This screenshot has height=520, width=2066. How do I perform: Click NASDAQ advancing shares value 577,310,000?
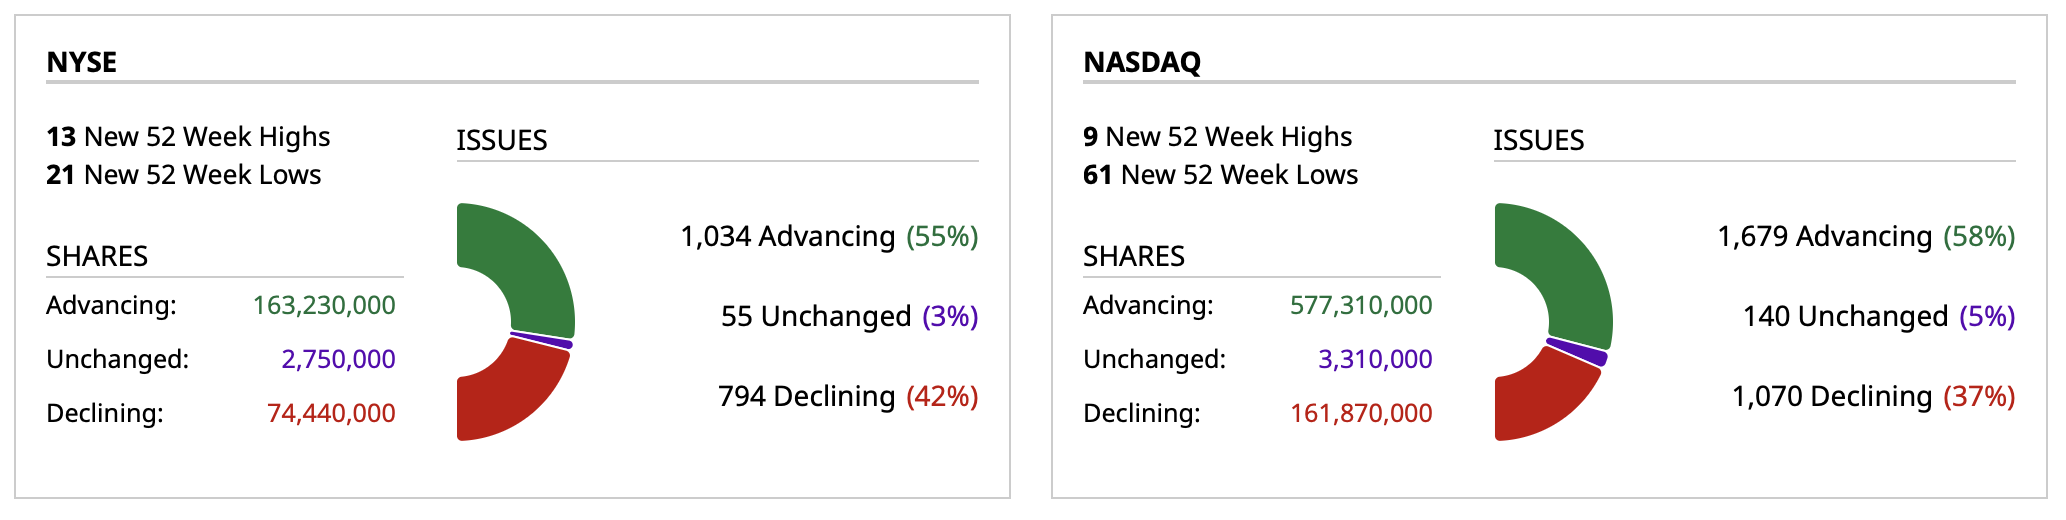coord(1361,305)
